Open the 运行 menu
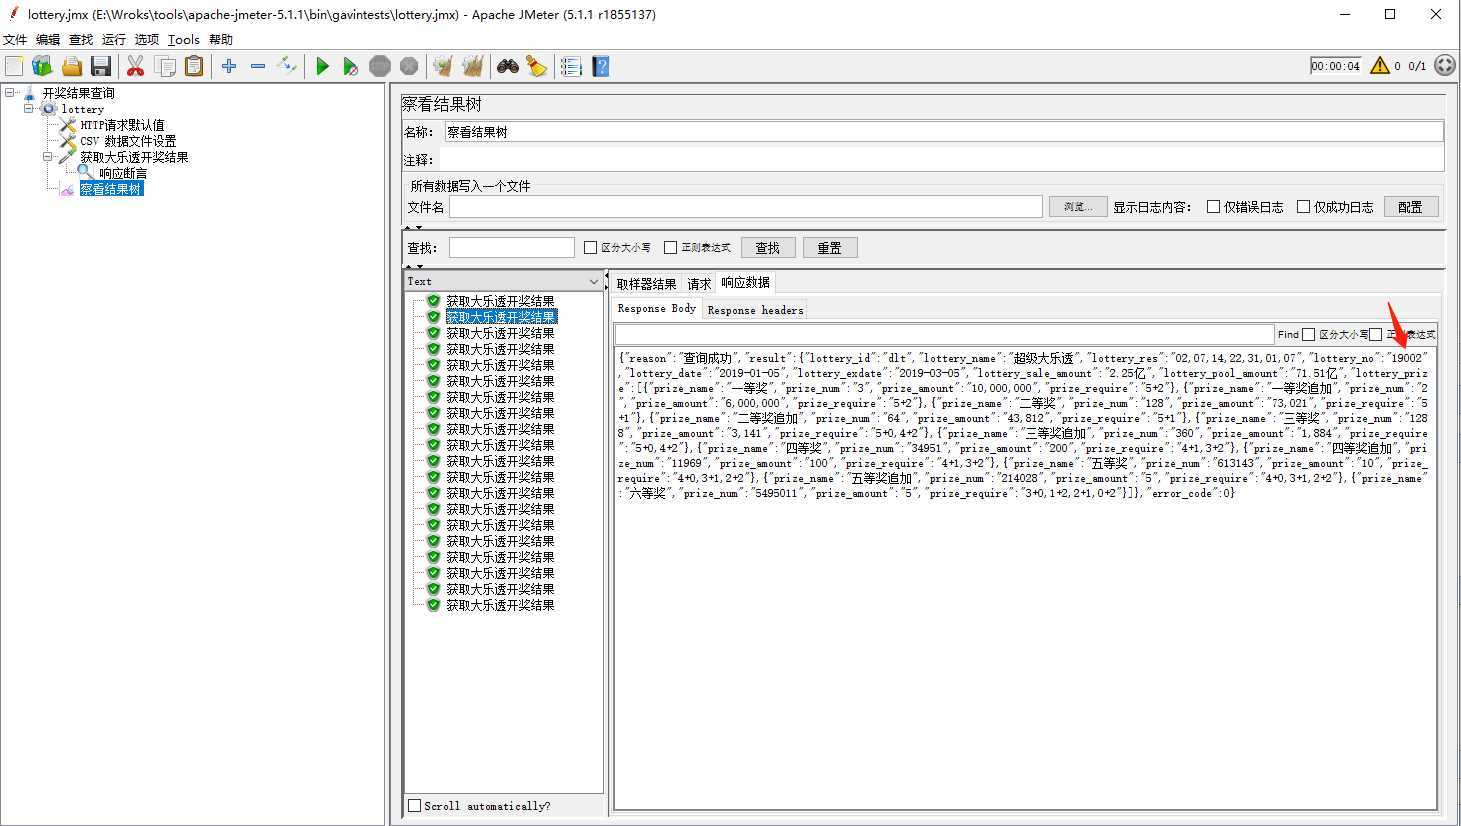Image resolution: width=1461 pixels, height=826 pixels. pyautogui.click(x=114, y=40)
